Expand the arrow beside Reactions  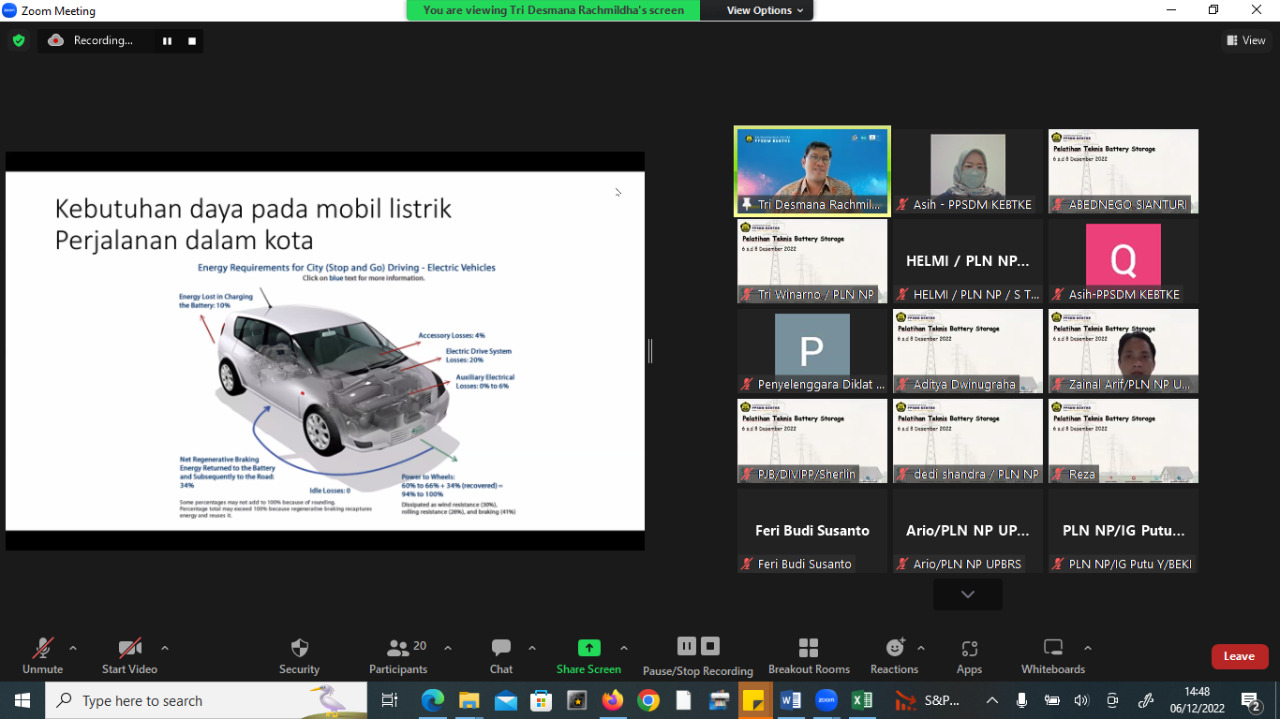click(x=921, y=648)
